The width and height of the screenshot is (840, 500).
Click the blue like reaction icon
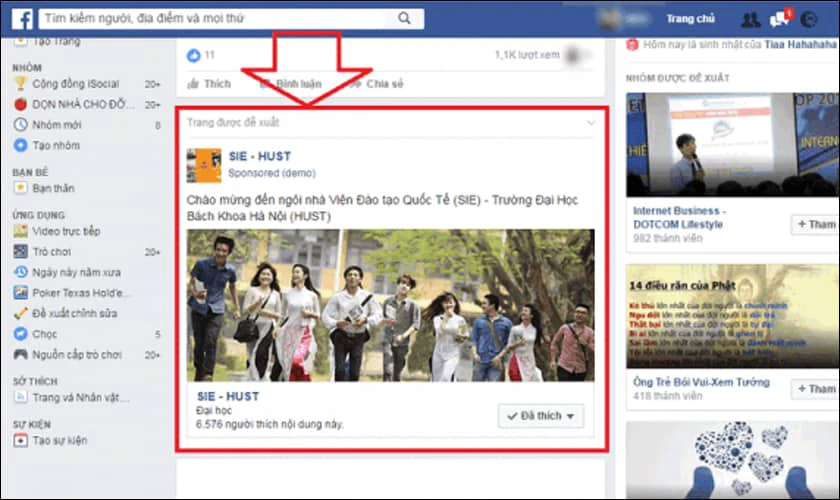tap(193, 55)
